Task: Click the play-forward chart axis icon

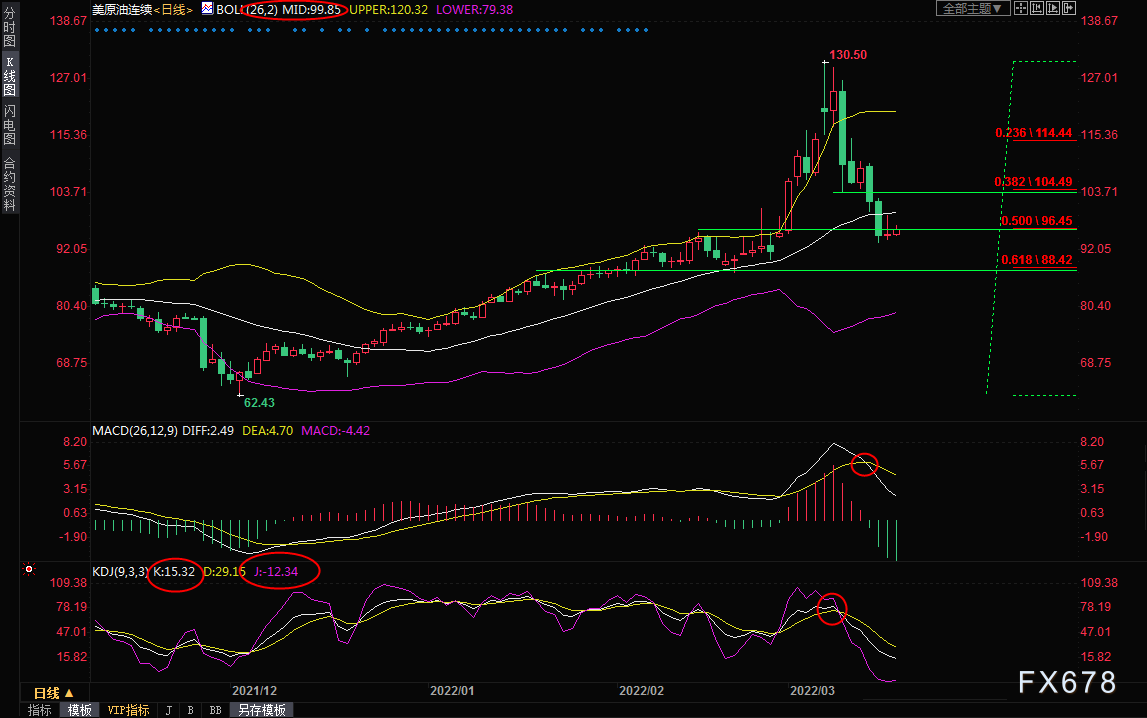Action: [x=1053, y=9]
